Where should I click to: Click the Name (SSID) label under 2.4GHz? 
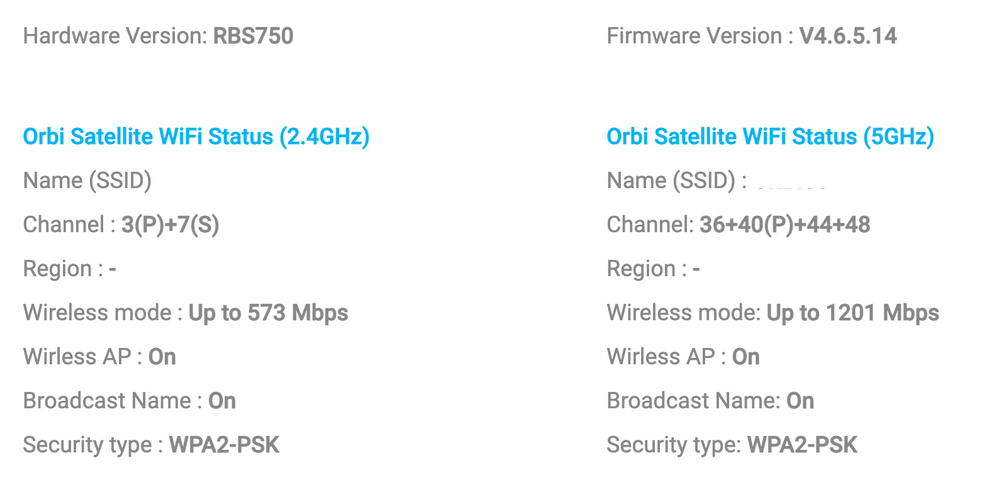pyautogui.click(x=87, y=181)
